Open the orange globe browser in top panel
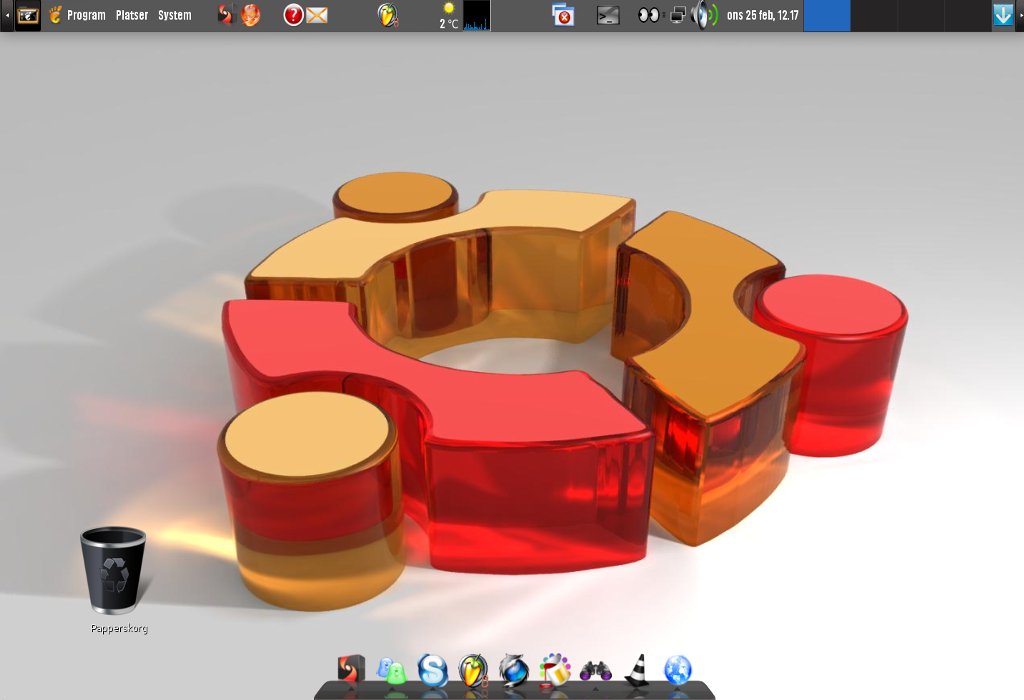Image resolution: width=1024 pixels, height=700 pixels. 250,14
